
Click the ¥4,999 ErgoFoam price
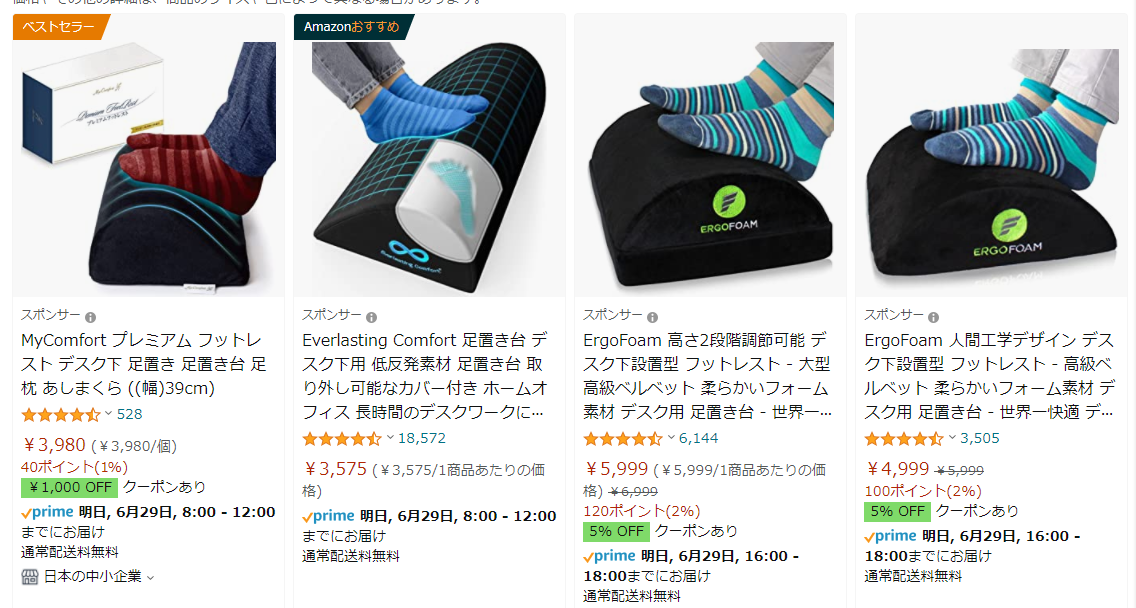(x=897, y=469)
